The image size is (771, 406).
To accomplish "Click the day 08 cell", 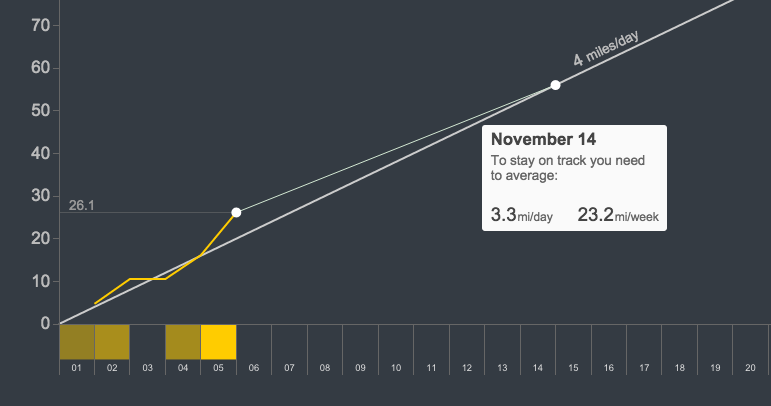I will pyautogui.click(x=325, y=342).
